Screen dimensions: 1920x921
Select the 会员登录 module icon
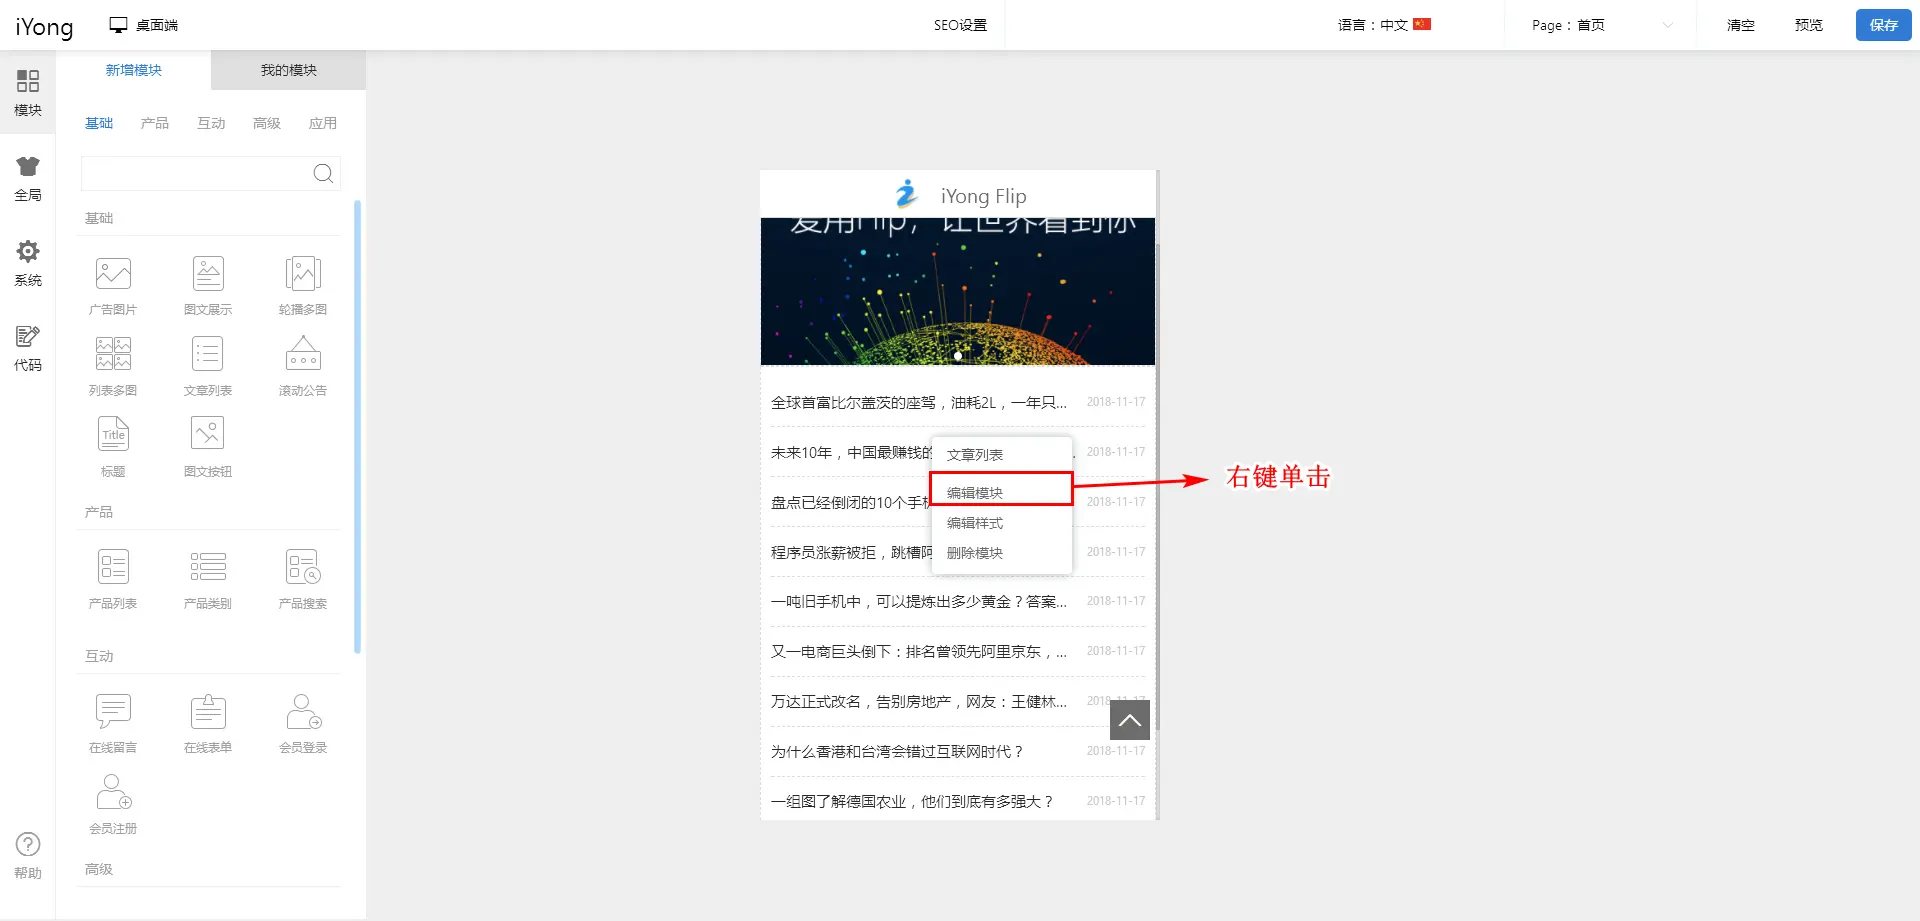(303, 712)
